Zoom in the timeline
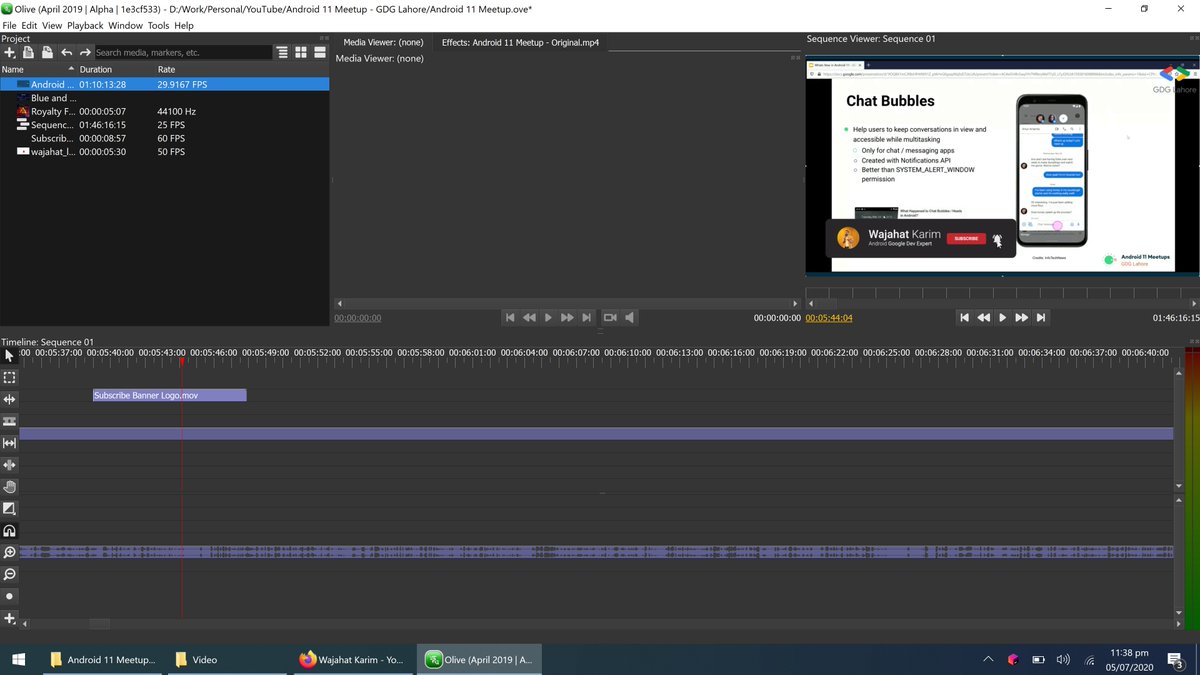 click(10, 553)
